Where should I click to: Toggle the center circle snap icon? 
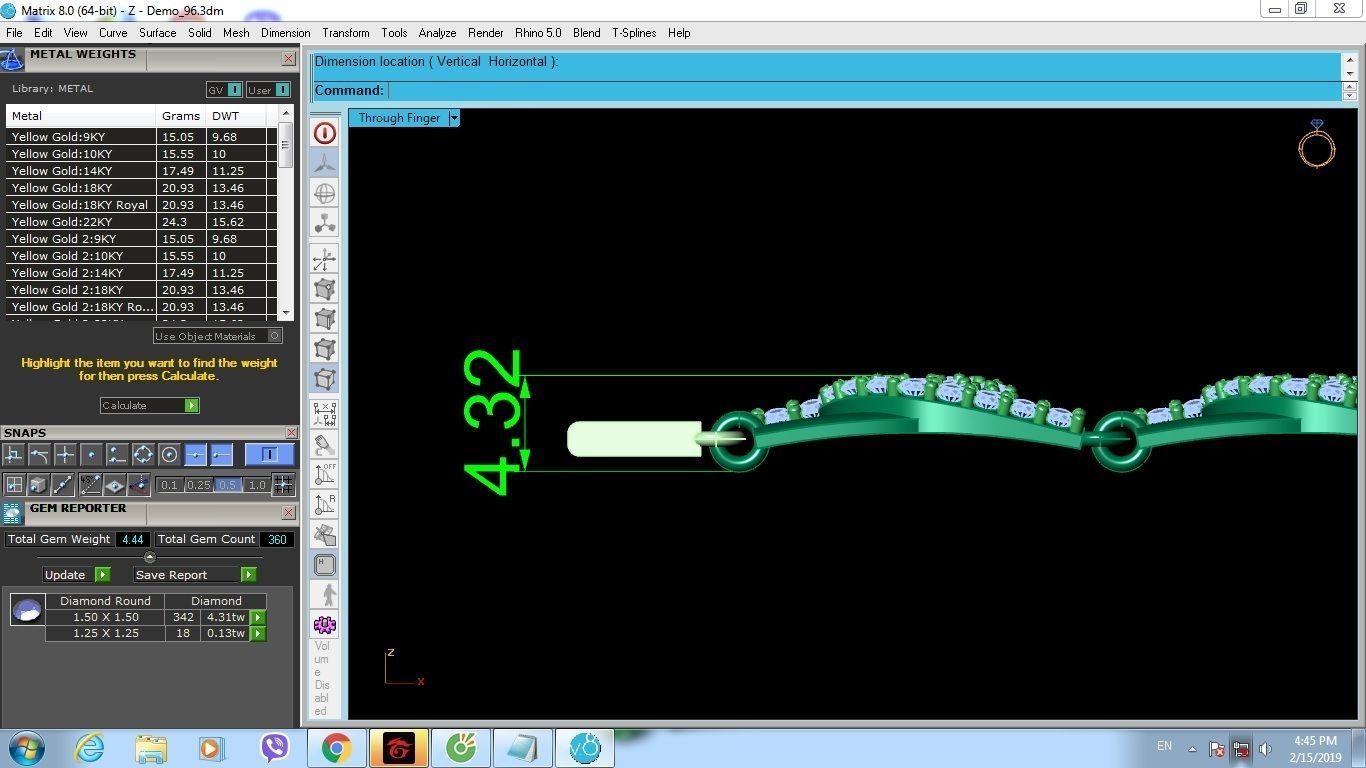coord(170,455)
